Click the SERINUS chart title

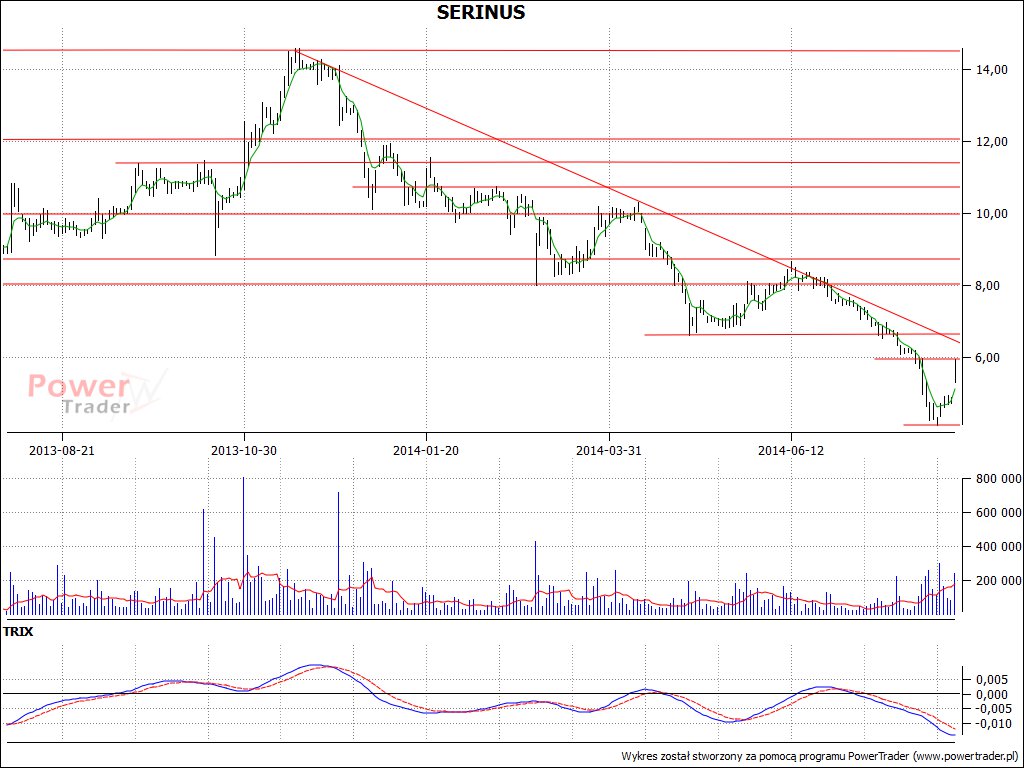click(x=481, y=12)
